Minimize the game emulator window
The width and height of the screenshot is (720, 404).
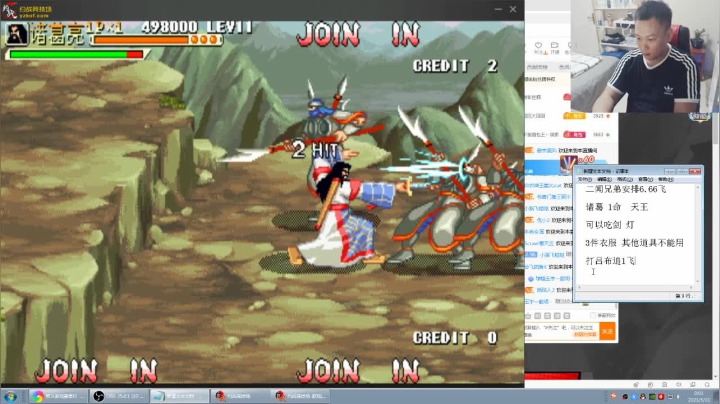point(498,9)
